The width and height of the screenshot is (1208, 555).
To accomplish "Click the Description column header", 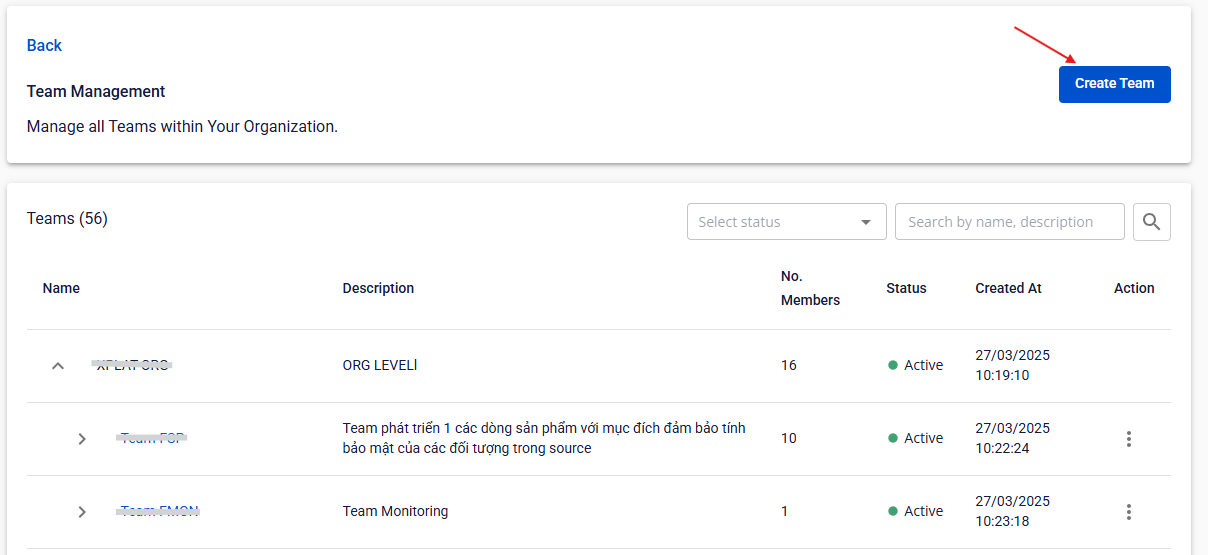I will pyautogui.click(x=378, y=288).
